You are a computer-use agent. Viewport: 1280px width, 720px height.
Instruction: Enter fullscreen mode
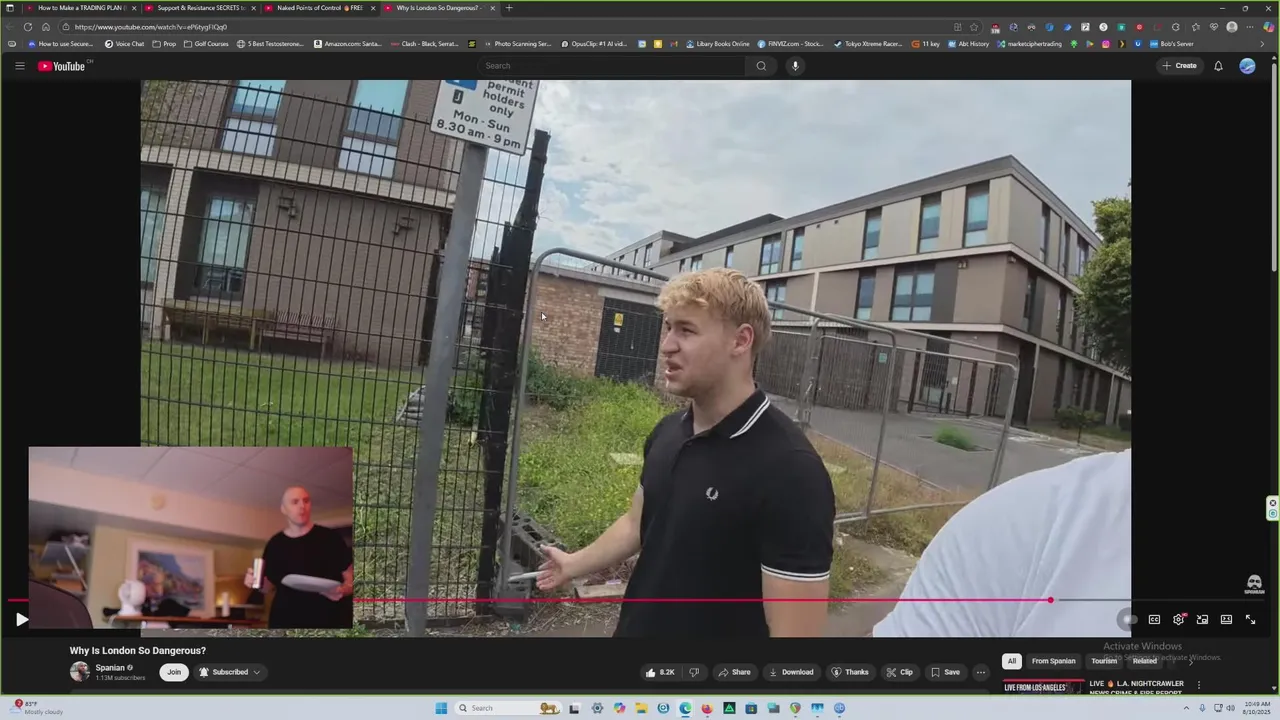pyautogui.click(x=1250, y=620)
